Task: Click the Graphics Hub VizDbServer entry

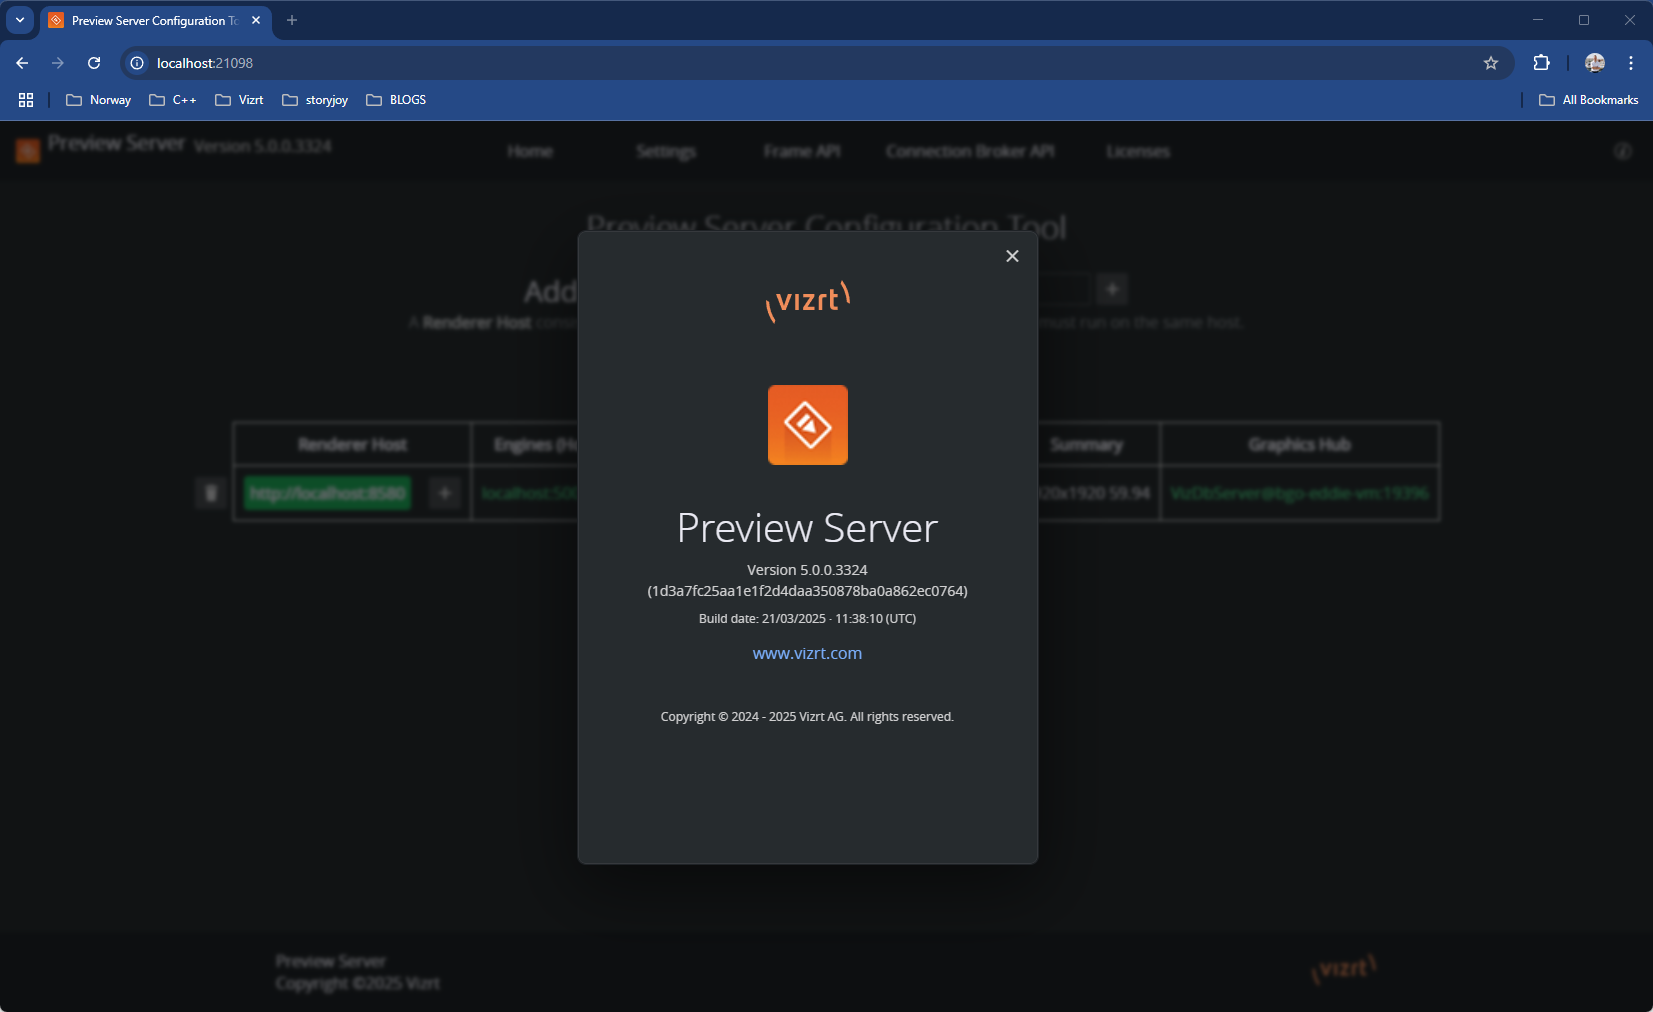Action: 1300,493
